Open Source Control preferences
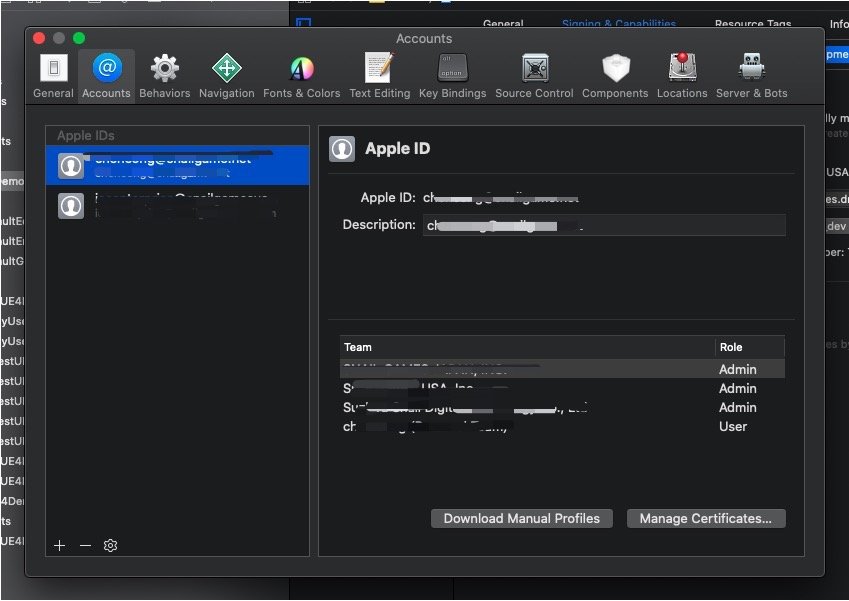This screenshot has height=601, width=849. pyautogui.click(x=534, y=76)
